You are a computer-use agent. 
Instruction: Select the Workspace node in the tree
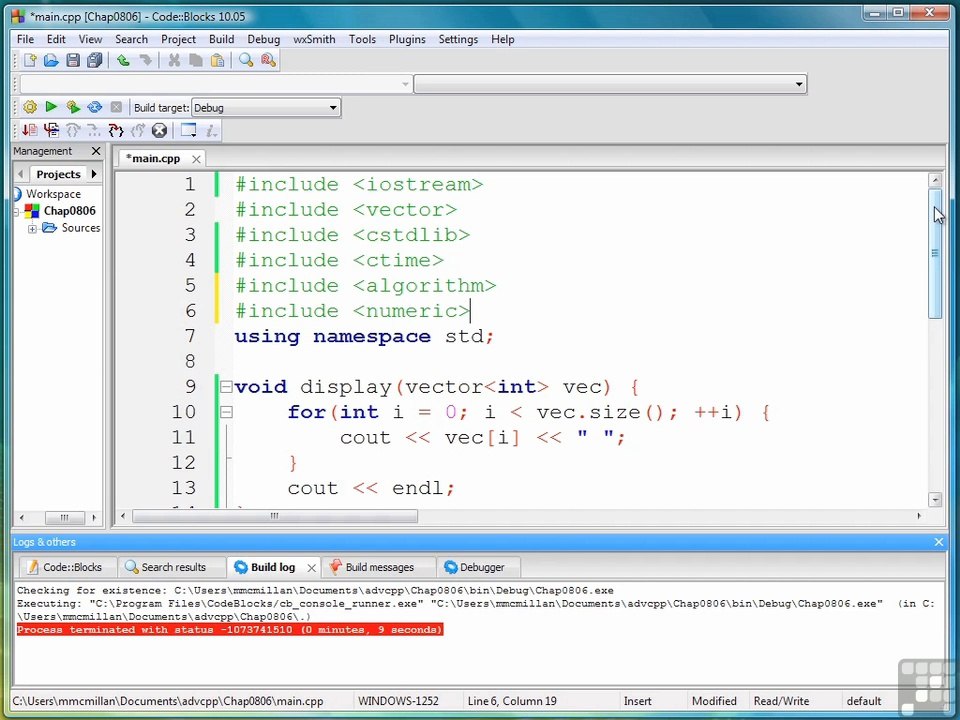click(53, 194)
